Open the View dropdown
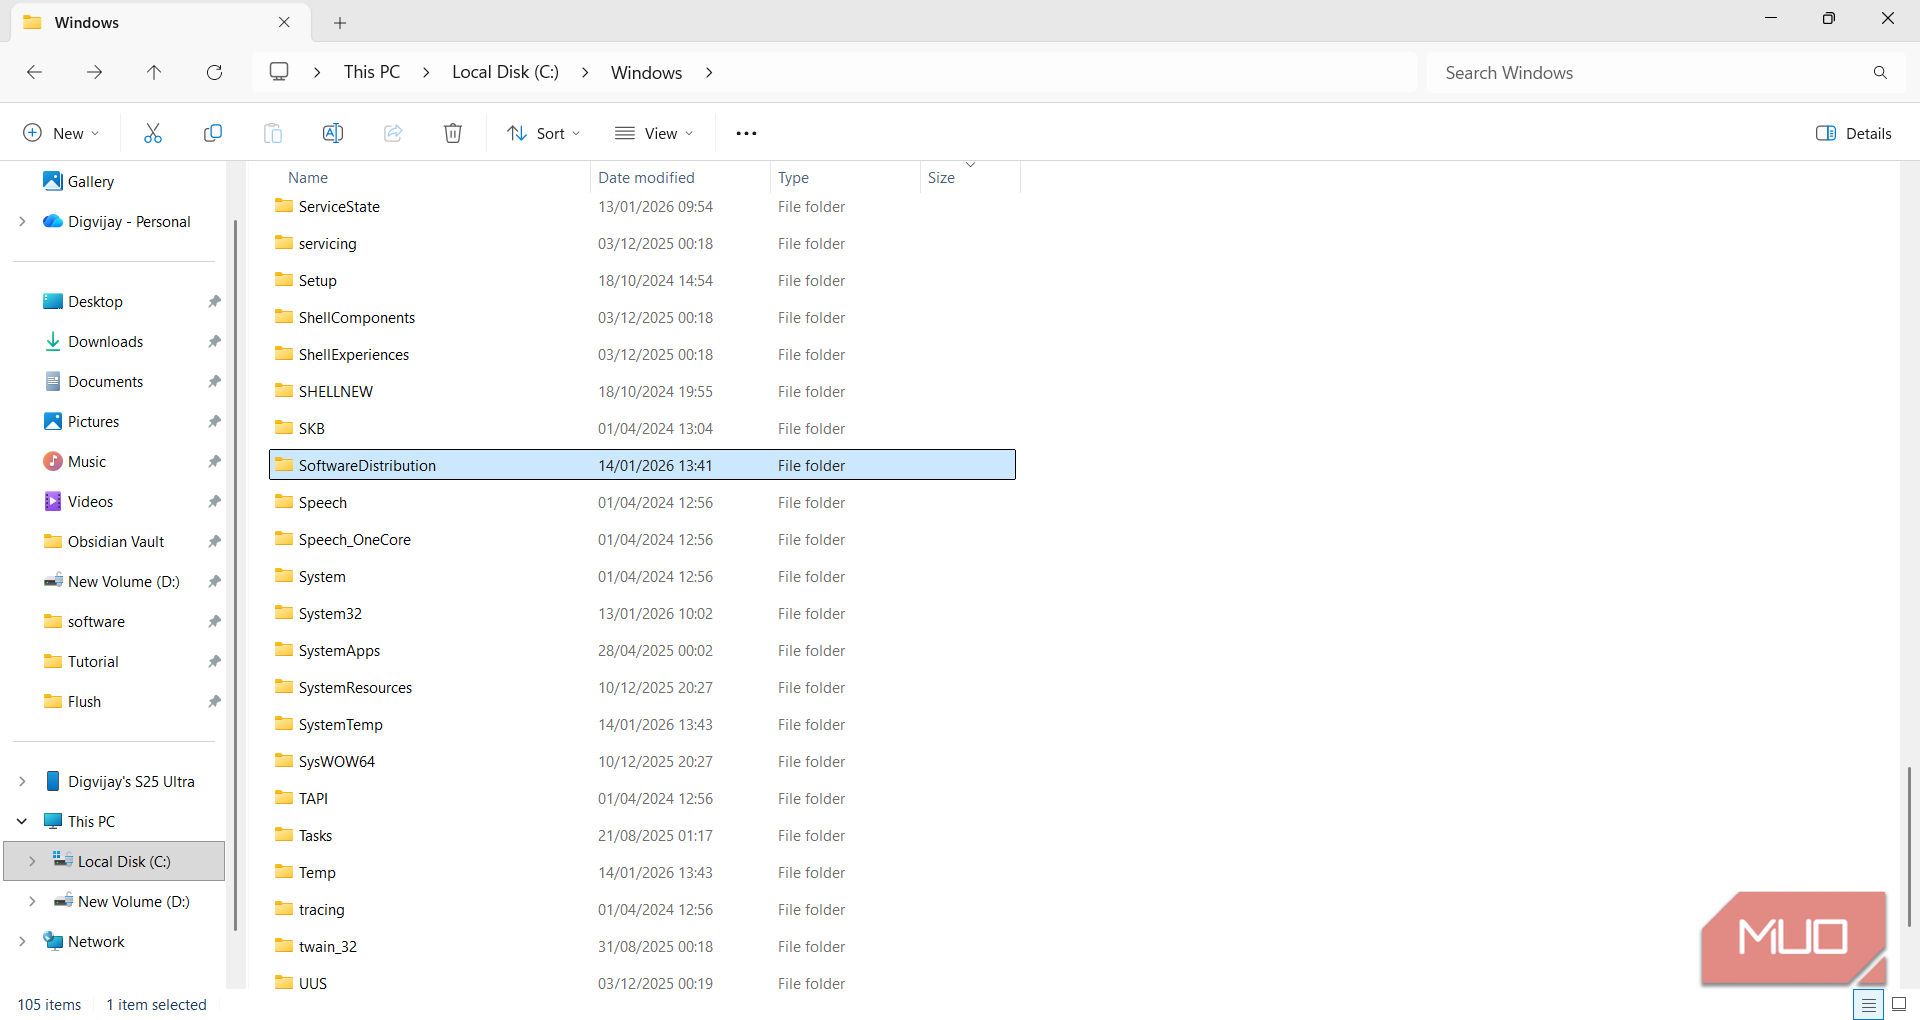 click(x=654, y=133)
